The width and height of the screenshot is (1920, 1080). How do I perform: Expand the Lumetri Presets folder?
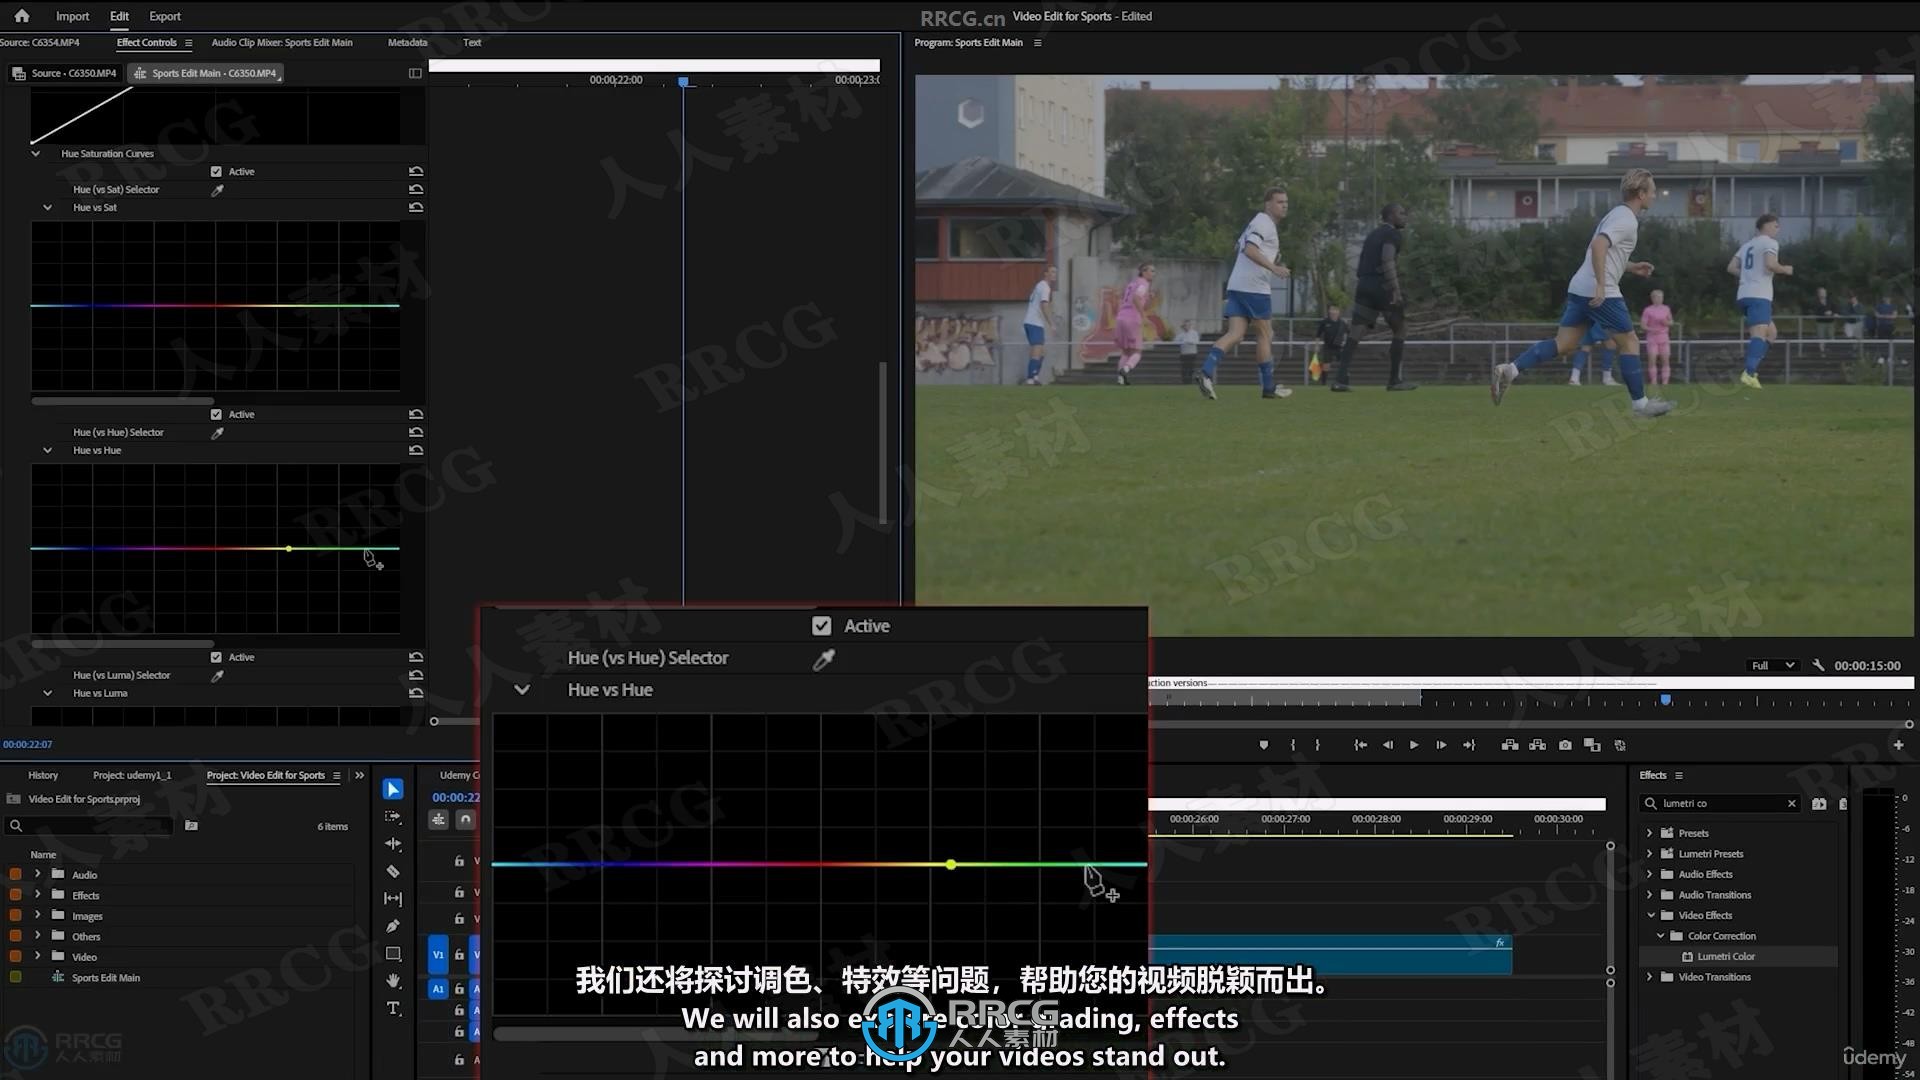click(x=1650, y=854)
